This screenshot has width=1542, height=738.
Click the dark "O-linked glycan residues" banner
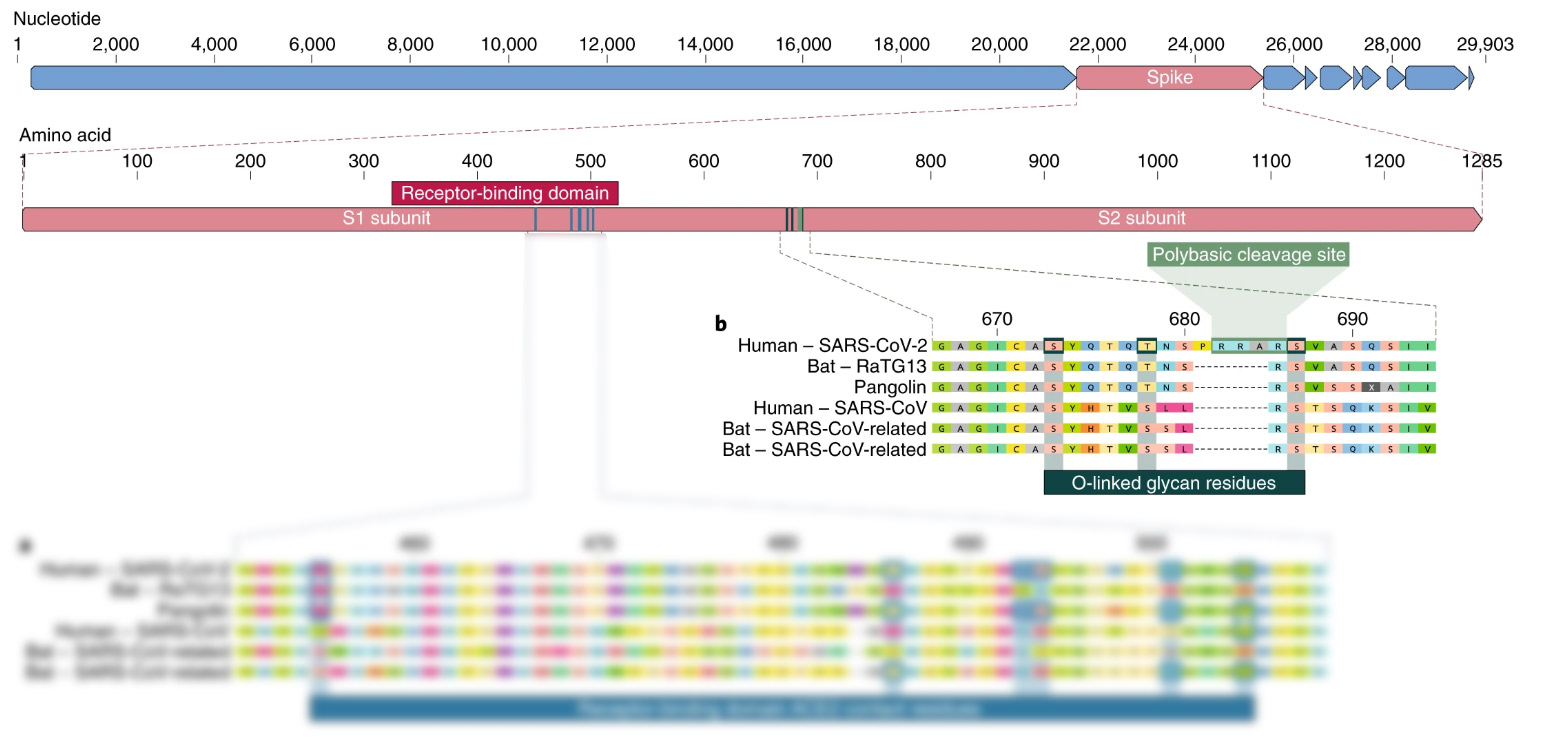pos(1174,483)
